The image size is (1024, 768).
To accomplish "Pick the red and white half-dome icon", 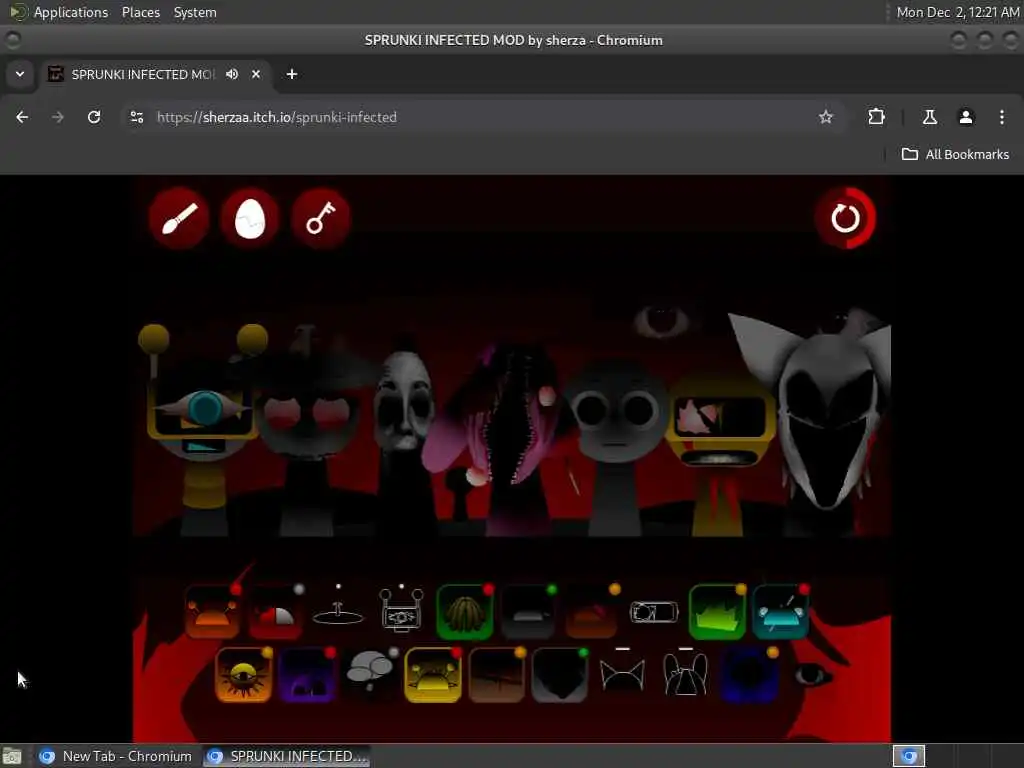I will [x=275, y=612].
